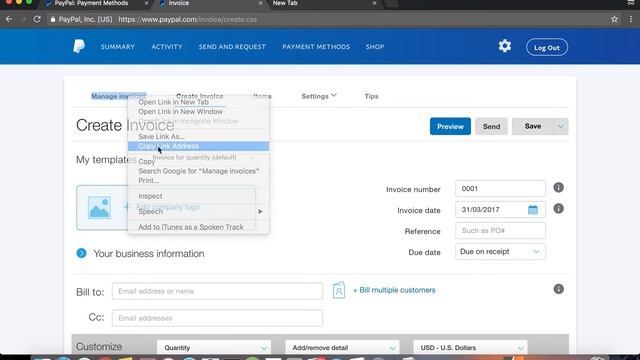
Task: Open the Quantity customize dropdown
Action: click(213, 348)
